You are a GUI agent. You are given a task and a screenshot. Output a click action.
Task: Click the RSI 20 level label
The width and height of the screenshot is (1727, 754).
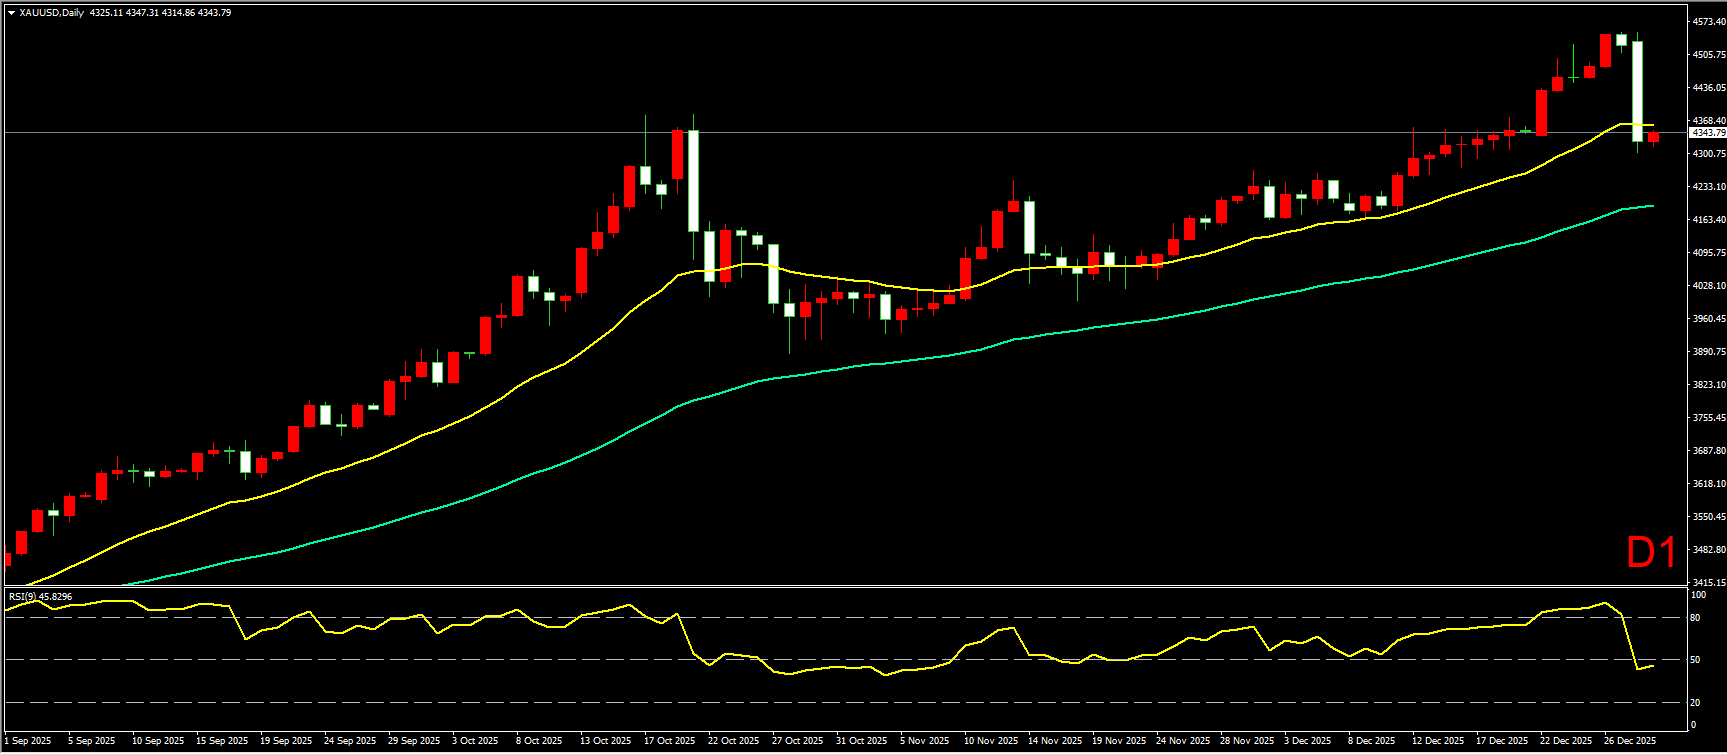click(1695, 703)
